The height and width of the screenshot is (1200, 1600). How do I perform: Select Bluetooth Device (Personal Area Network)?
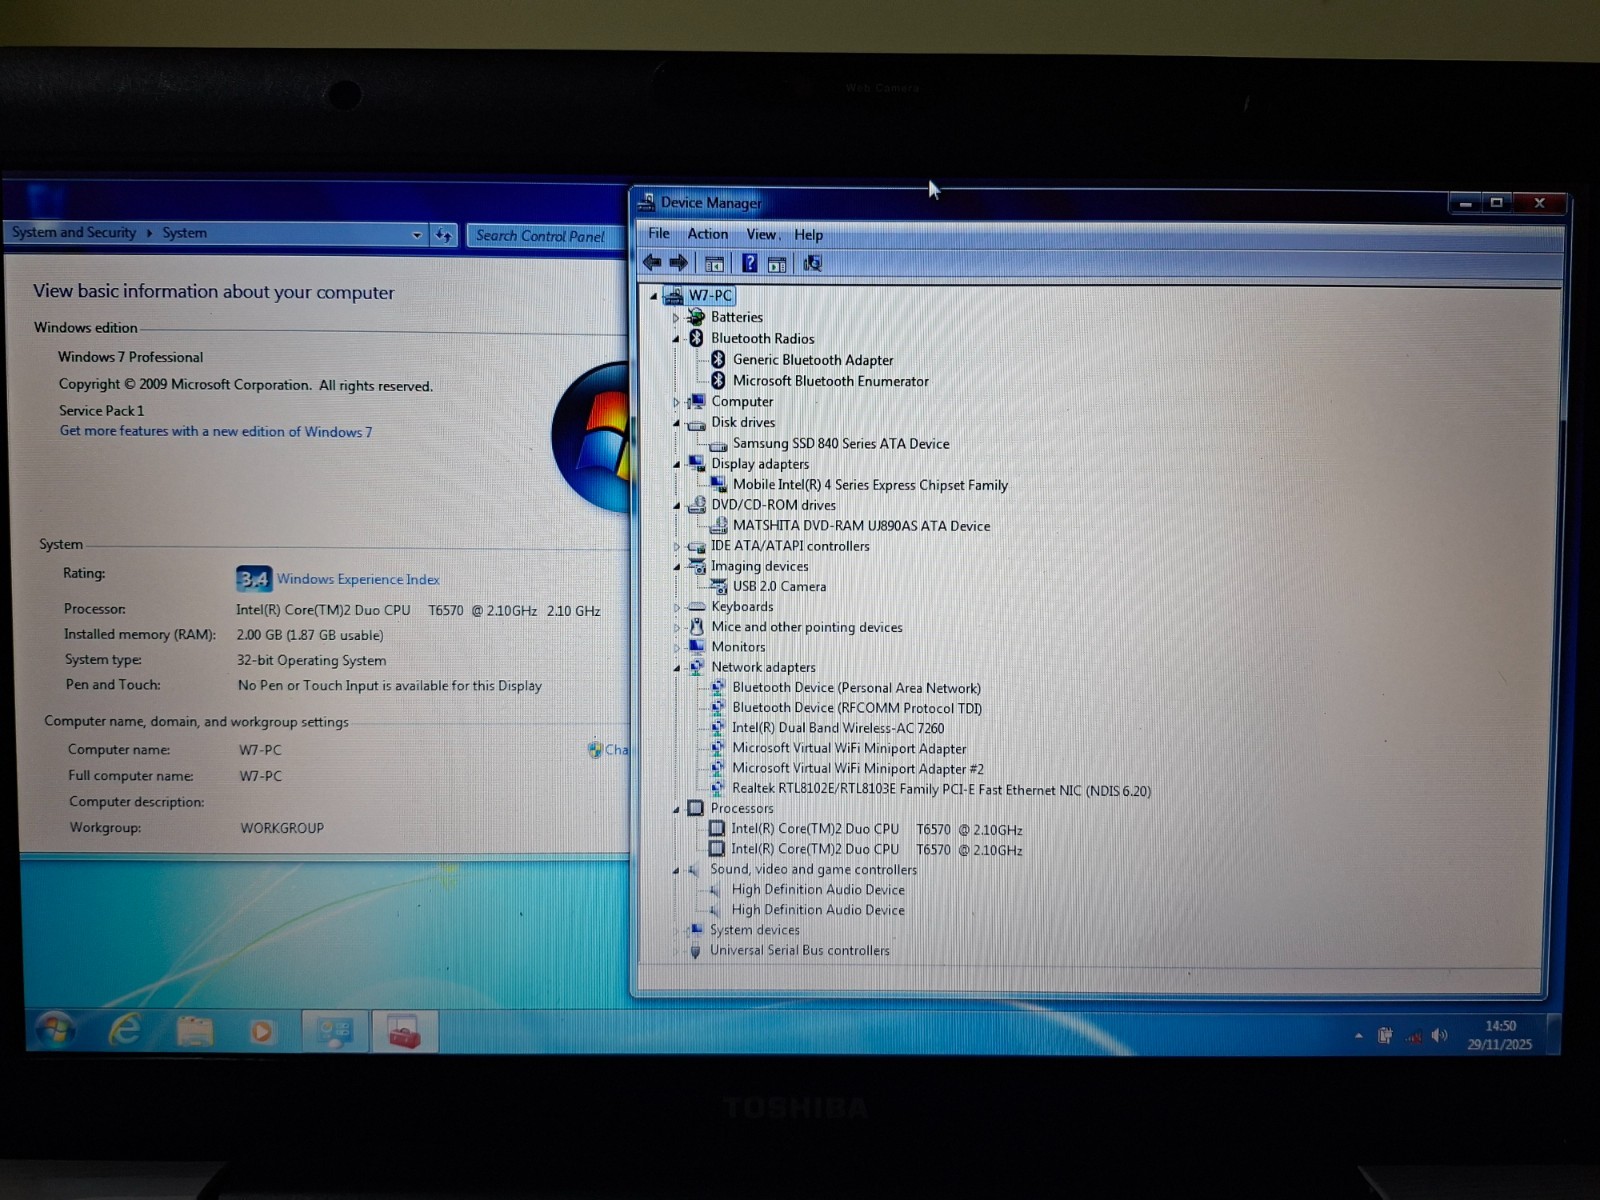pyautogui.click(x=856, y=688)
